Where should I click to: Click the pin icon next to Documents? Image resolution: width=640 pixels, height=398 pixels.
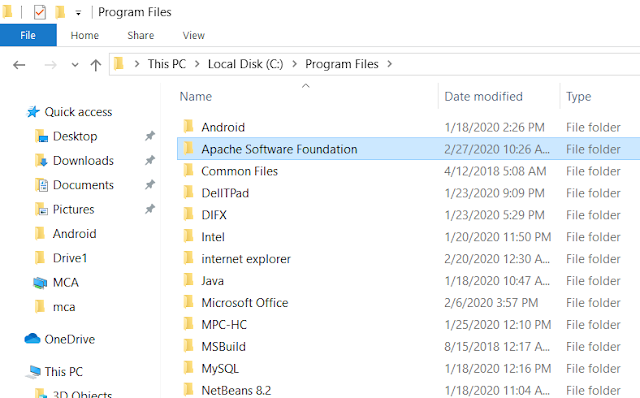pyautogui.click(x=150, y=185)
